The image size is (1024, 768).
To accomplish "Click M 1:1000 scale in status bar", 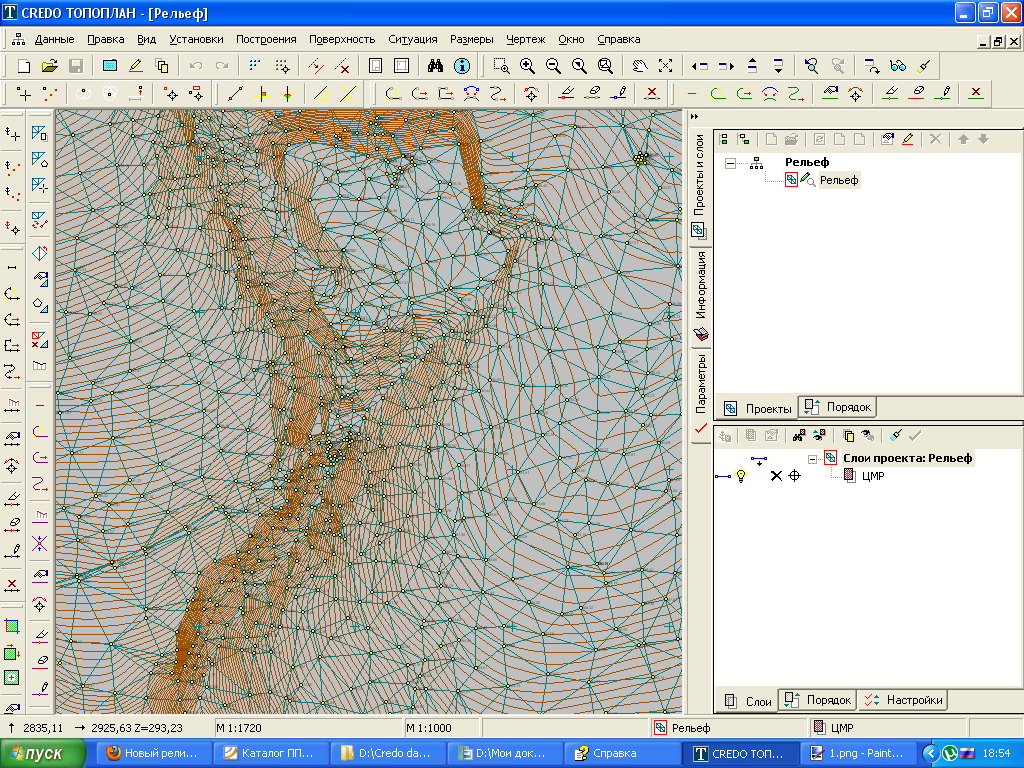I will click(429, 728).
